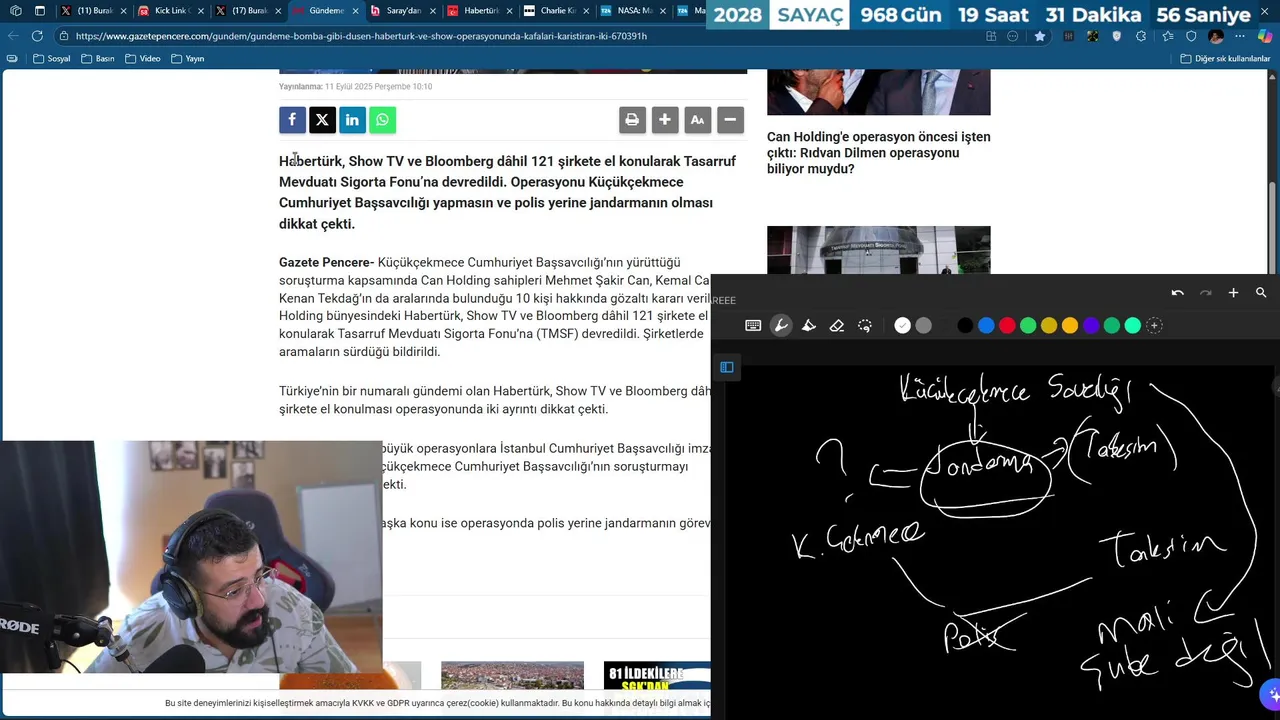Decrease article font size with minus button
The image size is (1280, 720).
tap(731, 120)
